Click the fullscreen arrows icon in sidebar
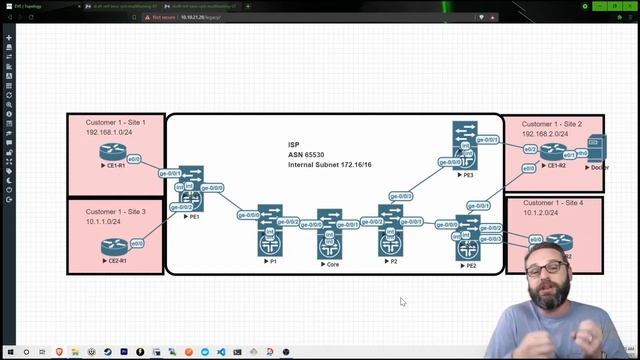Viewport: 640px width, 360px height. click(x=9, y=162)
